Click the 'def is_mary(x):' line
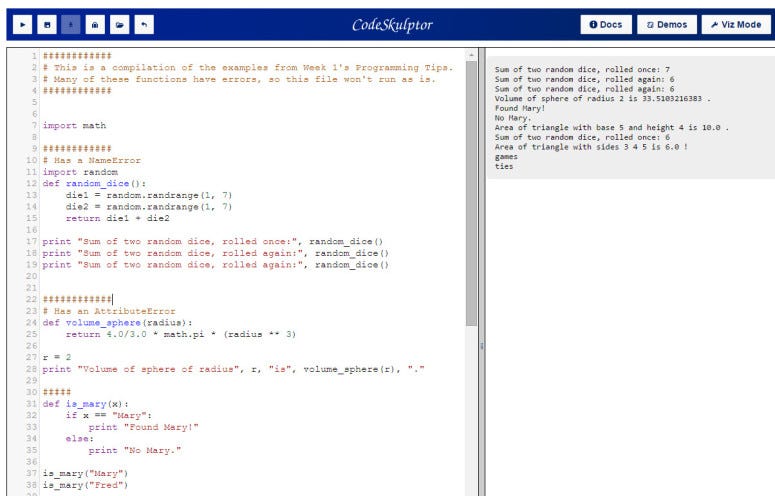This screenshot has height=496, width=775. [x=86, y=404]
